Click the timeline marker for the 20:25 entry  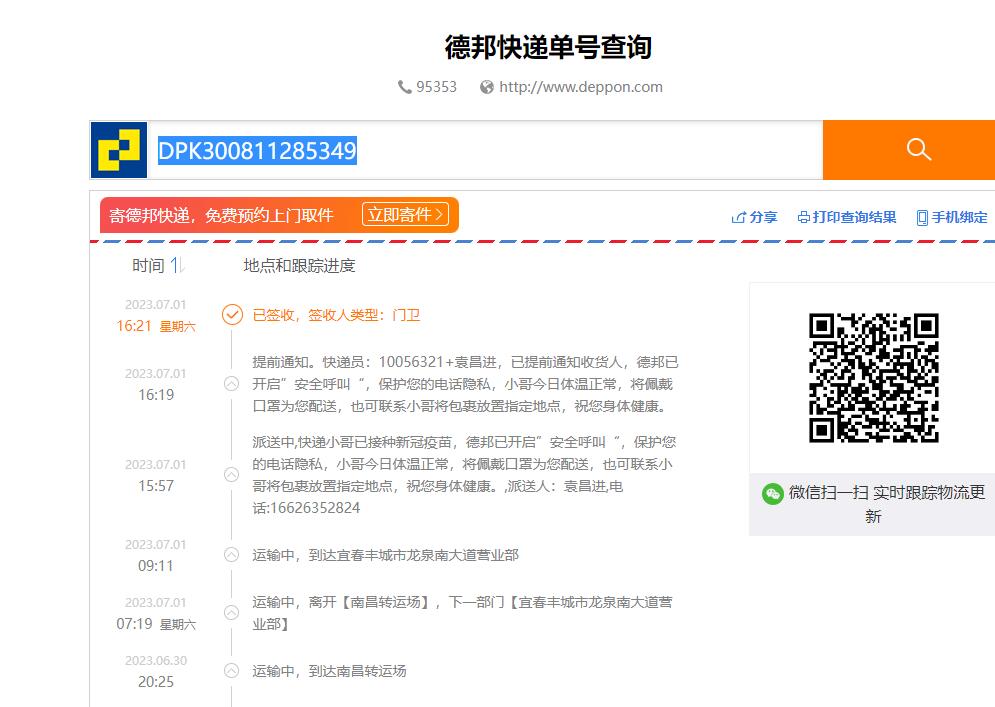point(232,671)
